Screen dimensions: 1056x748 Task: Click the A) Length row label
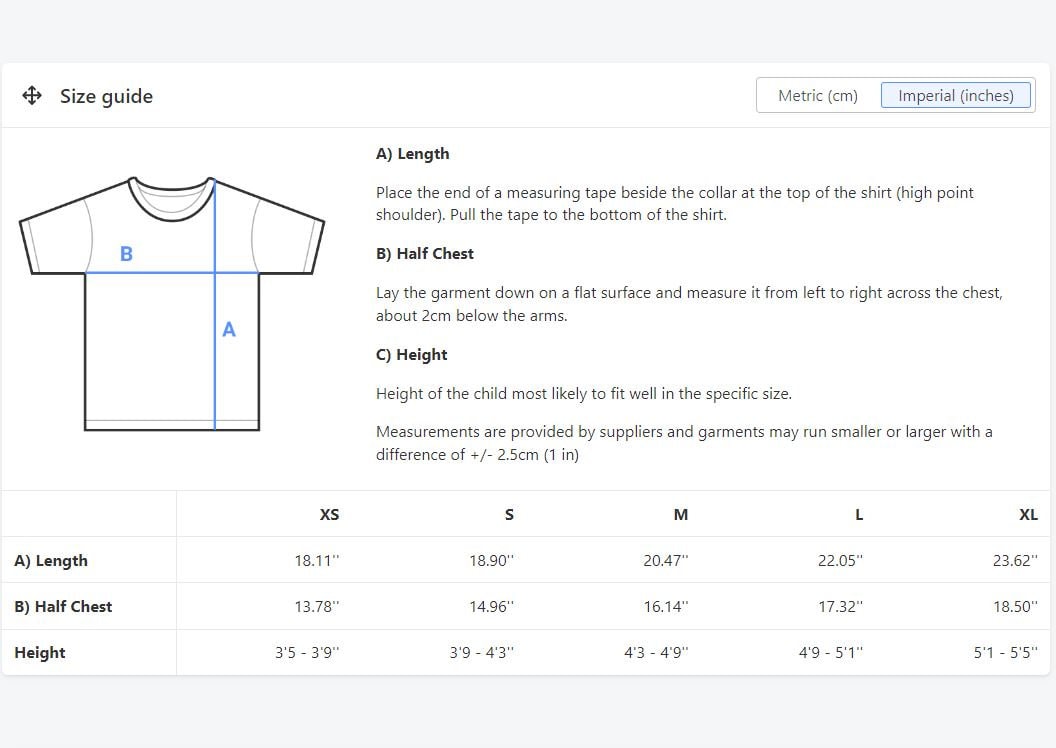pyautogui.click(x=51, y=560)
